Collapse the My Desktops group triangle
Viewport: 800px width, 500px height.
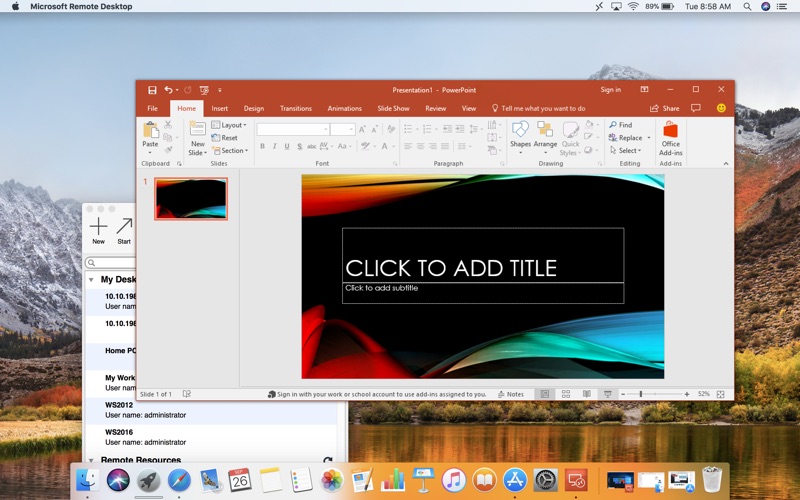coord(91,280)
